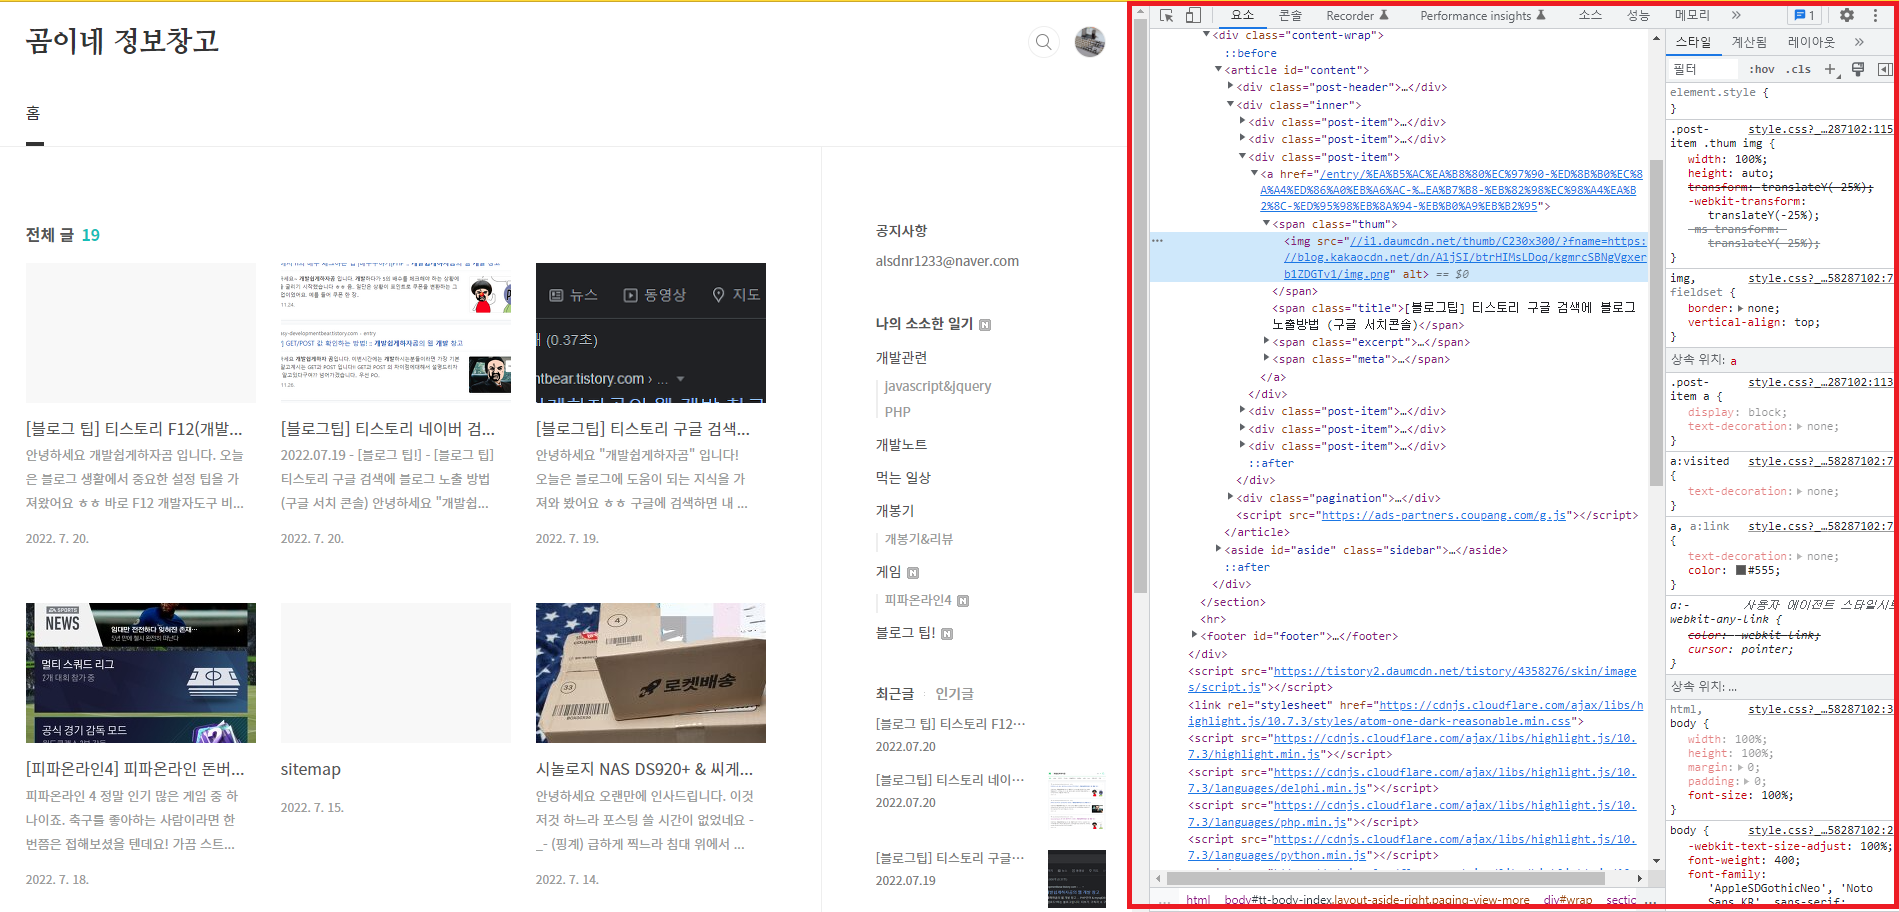Expand the span class meta node

1266,359
